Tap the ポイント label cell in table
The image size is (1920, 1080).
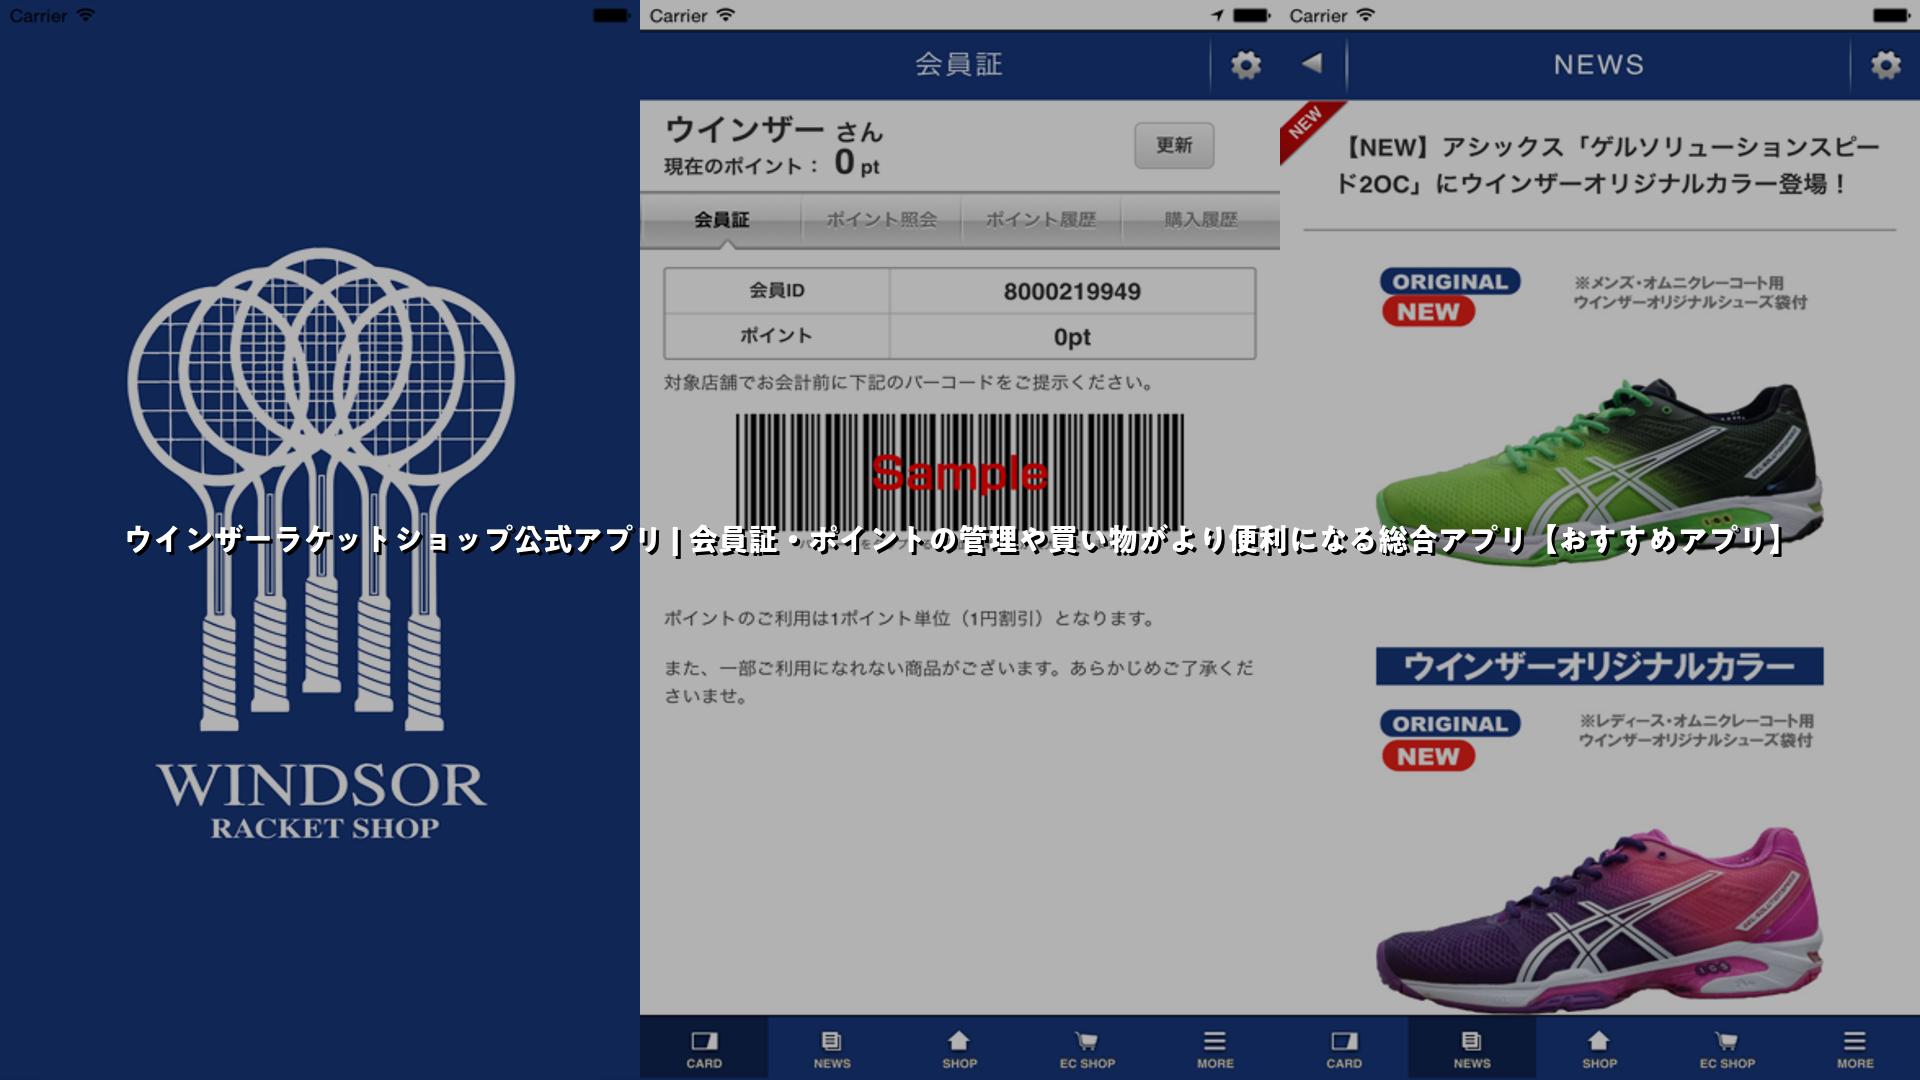tap(777, 337)
